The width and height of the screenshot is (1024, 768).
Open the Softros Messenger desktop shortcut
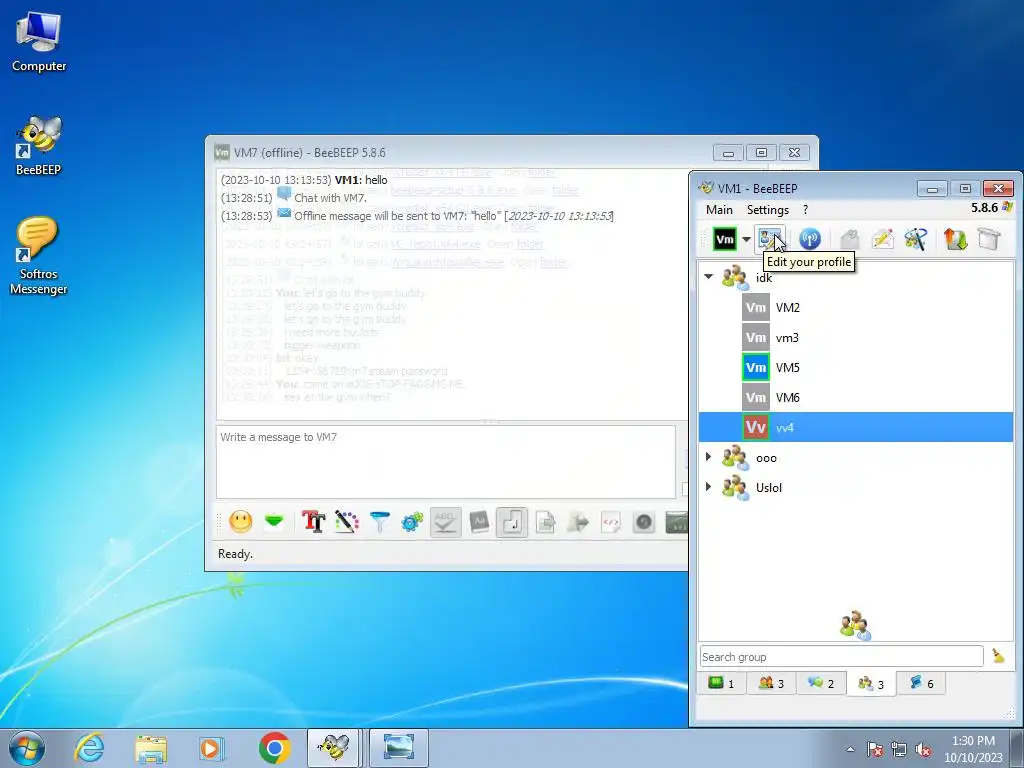point(39,256)
